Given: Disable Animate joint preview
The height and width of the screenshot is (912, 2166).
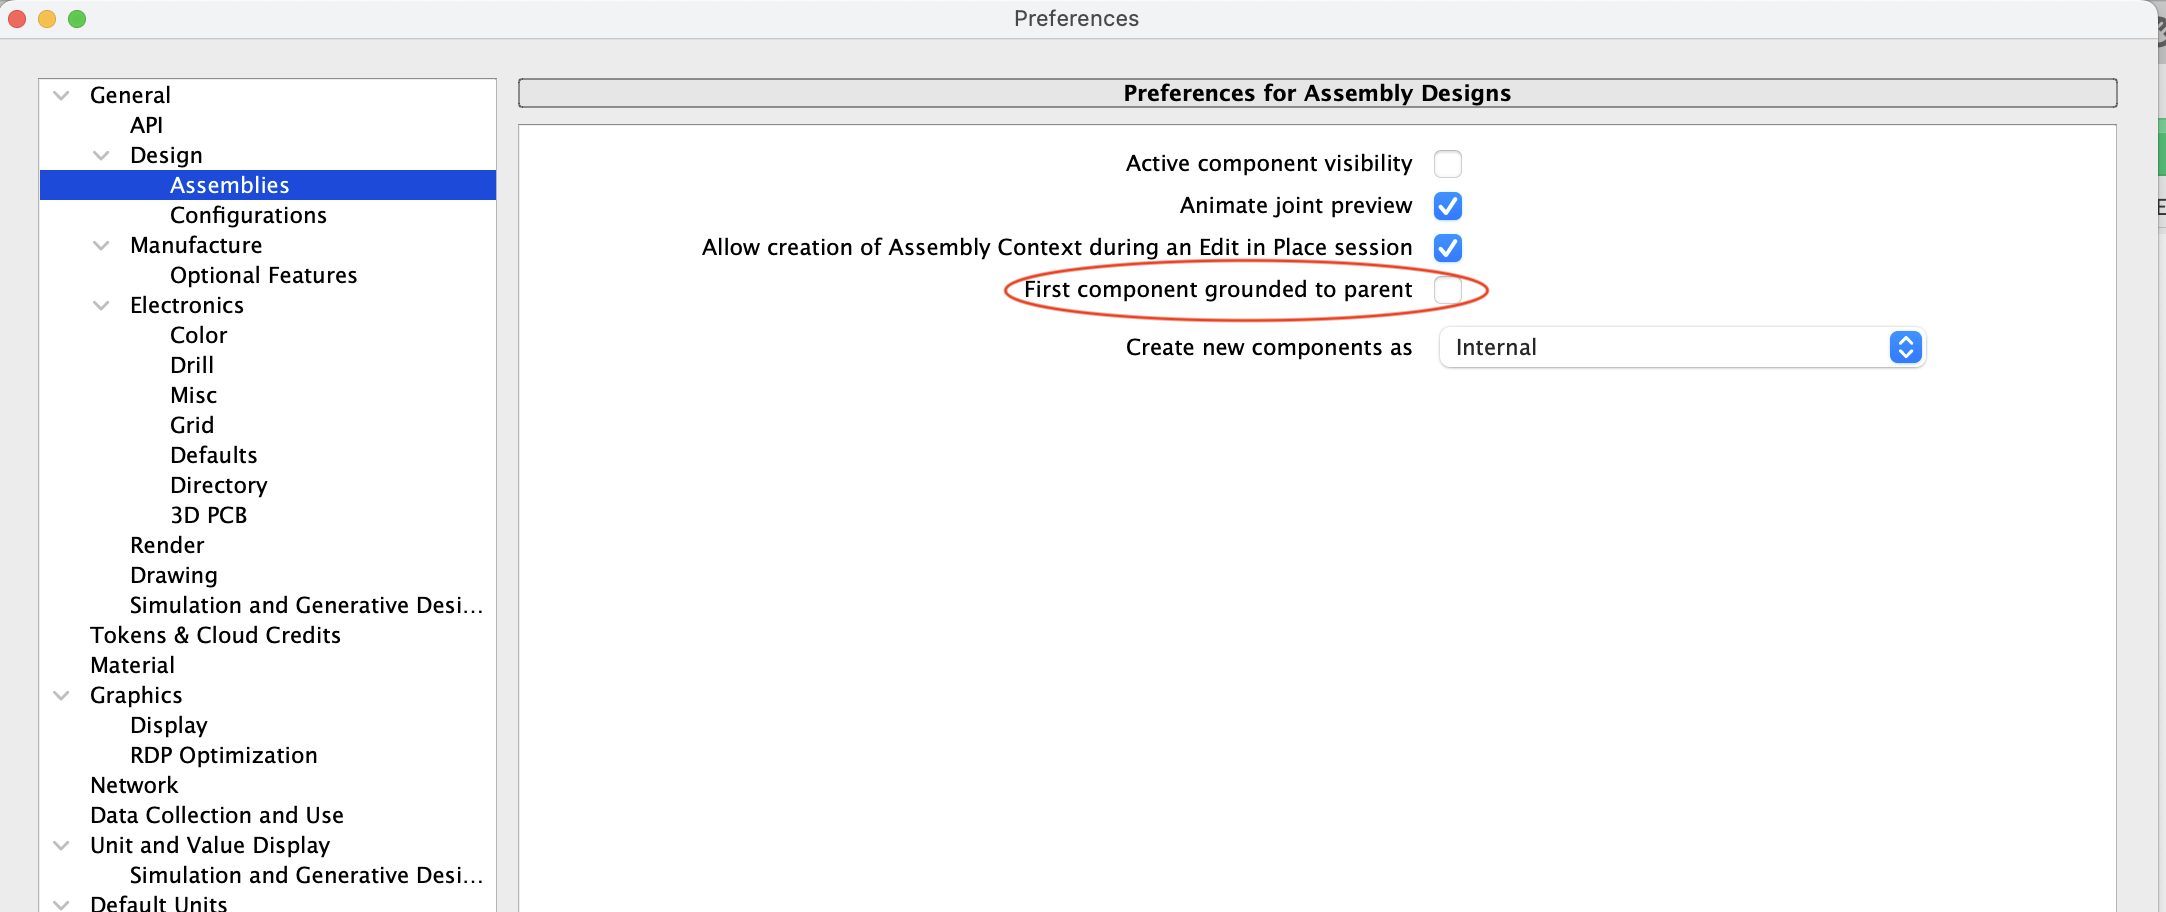Looking at the screenshot, I should click(x=1448, y=206).
